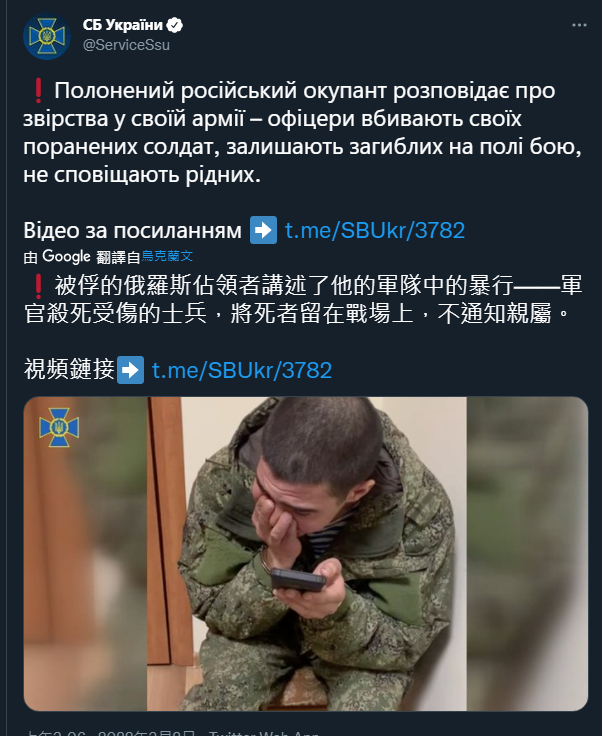This screenshot has height=736, width=602.
Task: Click the 由 Google 翻譯自 attribution text
Action: click(82, 256)
